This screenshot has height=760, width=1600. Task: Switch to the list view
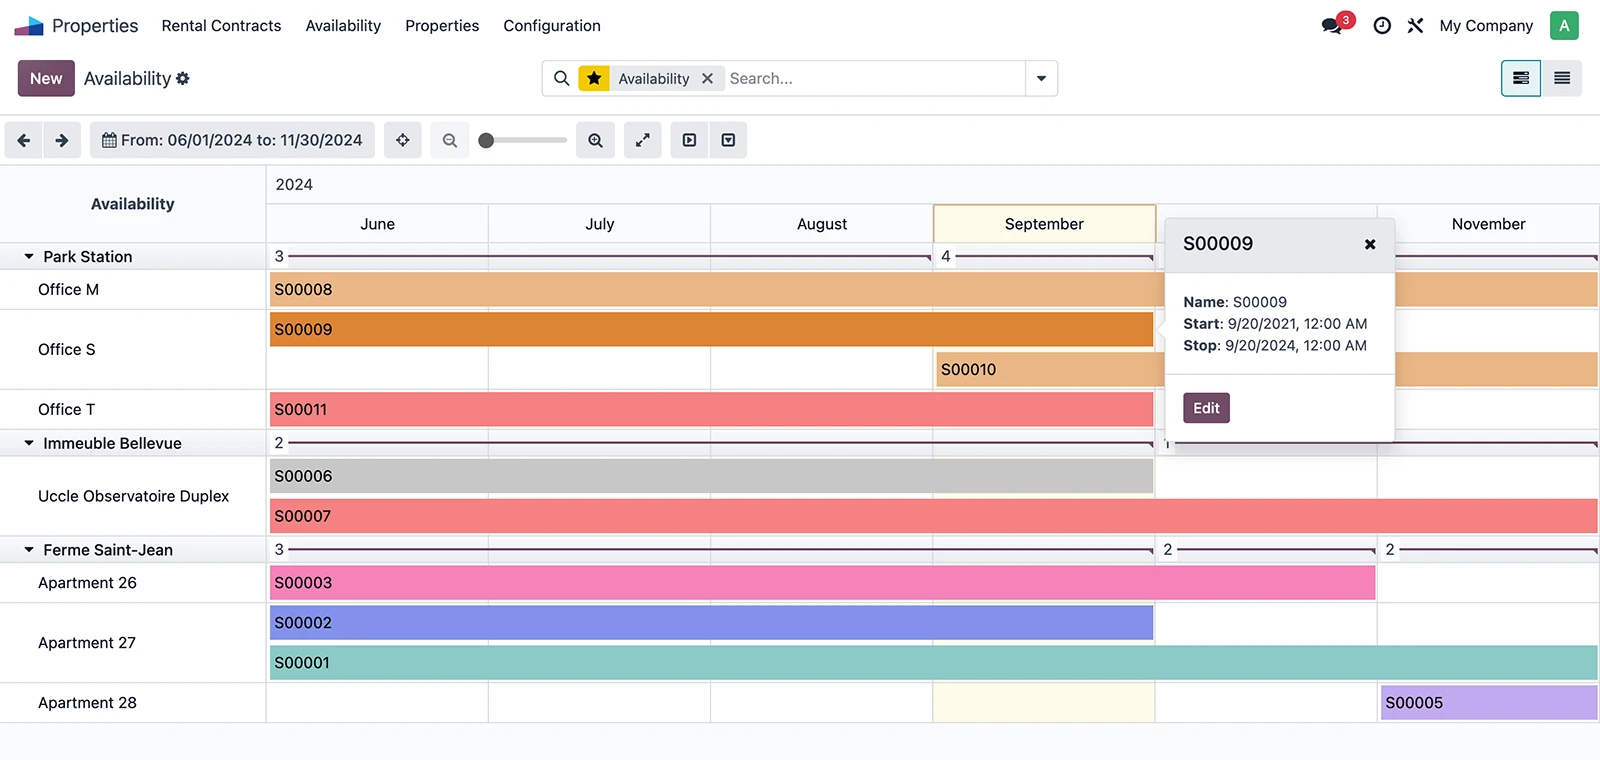(x=1561, y=78)
